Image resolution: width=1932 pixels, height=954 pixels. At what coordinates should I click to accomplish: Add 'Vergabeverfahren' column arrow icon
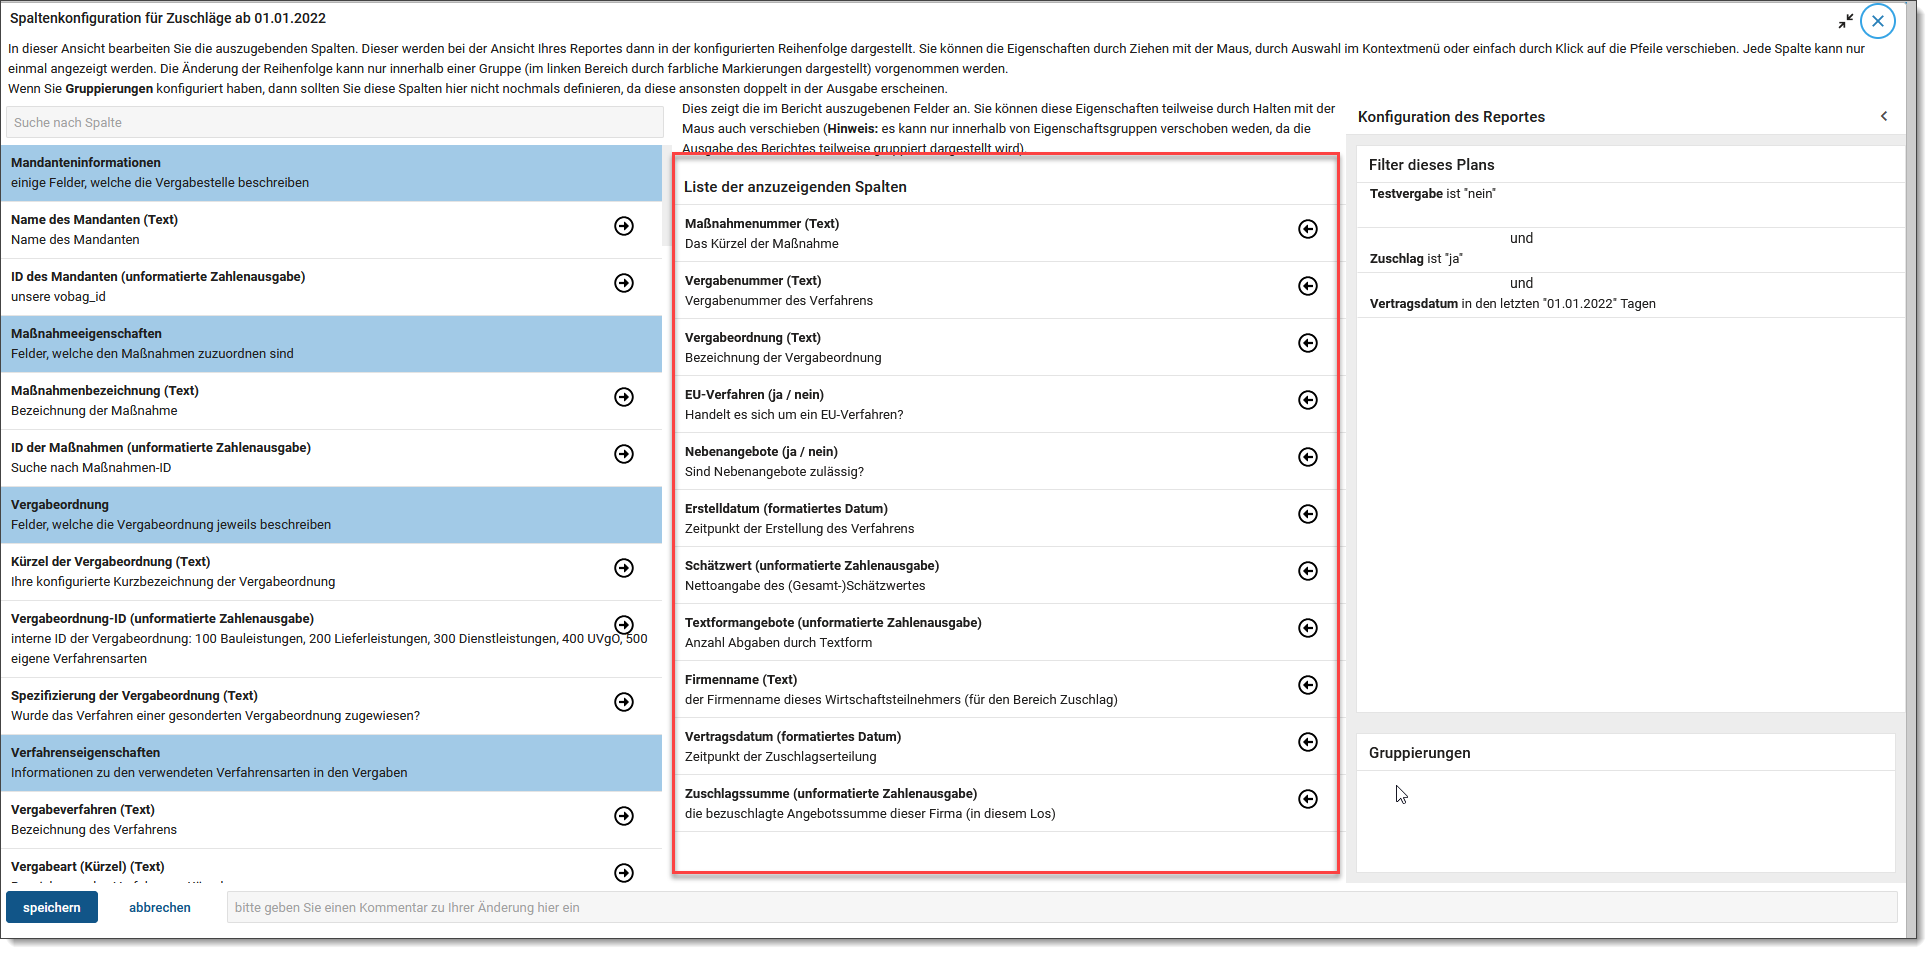[x=624, y=816]
